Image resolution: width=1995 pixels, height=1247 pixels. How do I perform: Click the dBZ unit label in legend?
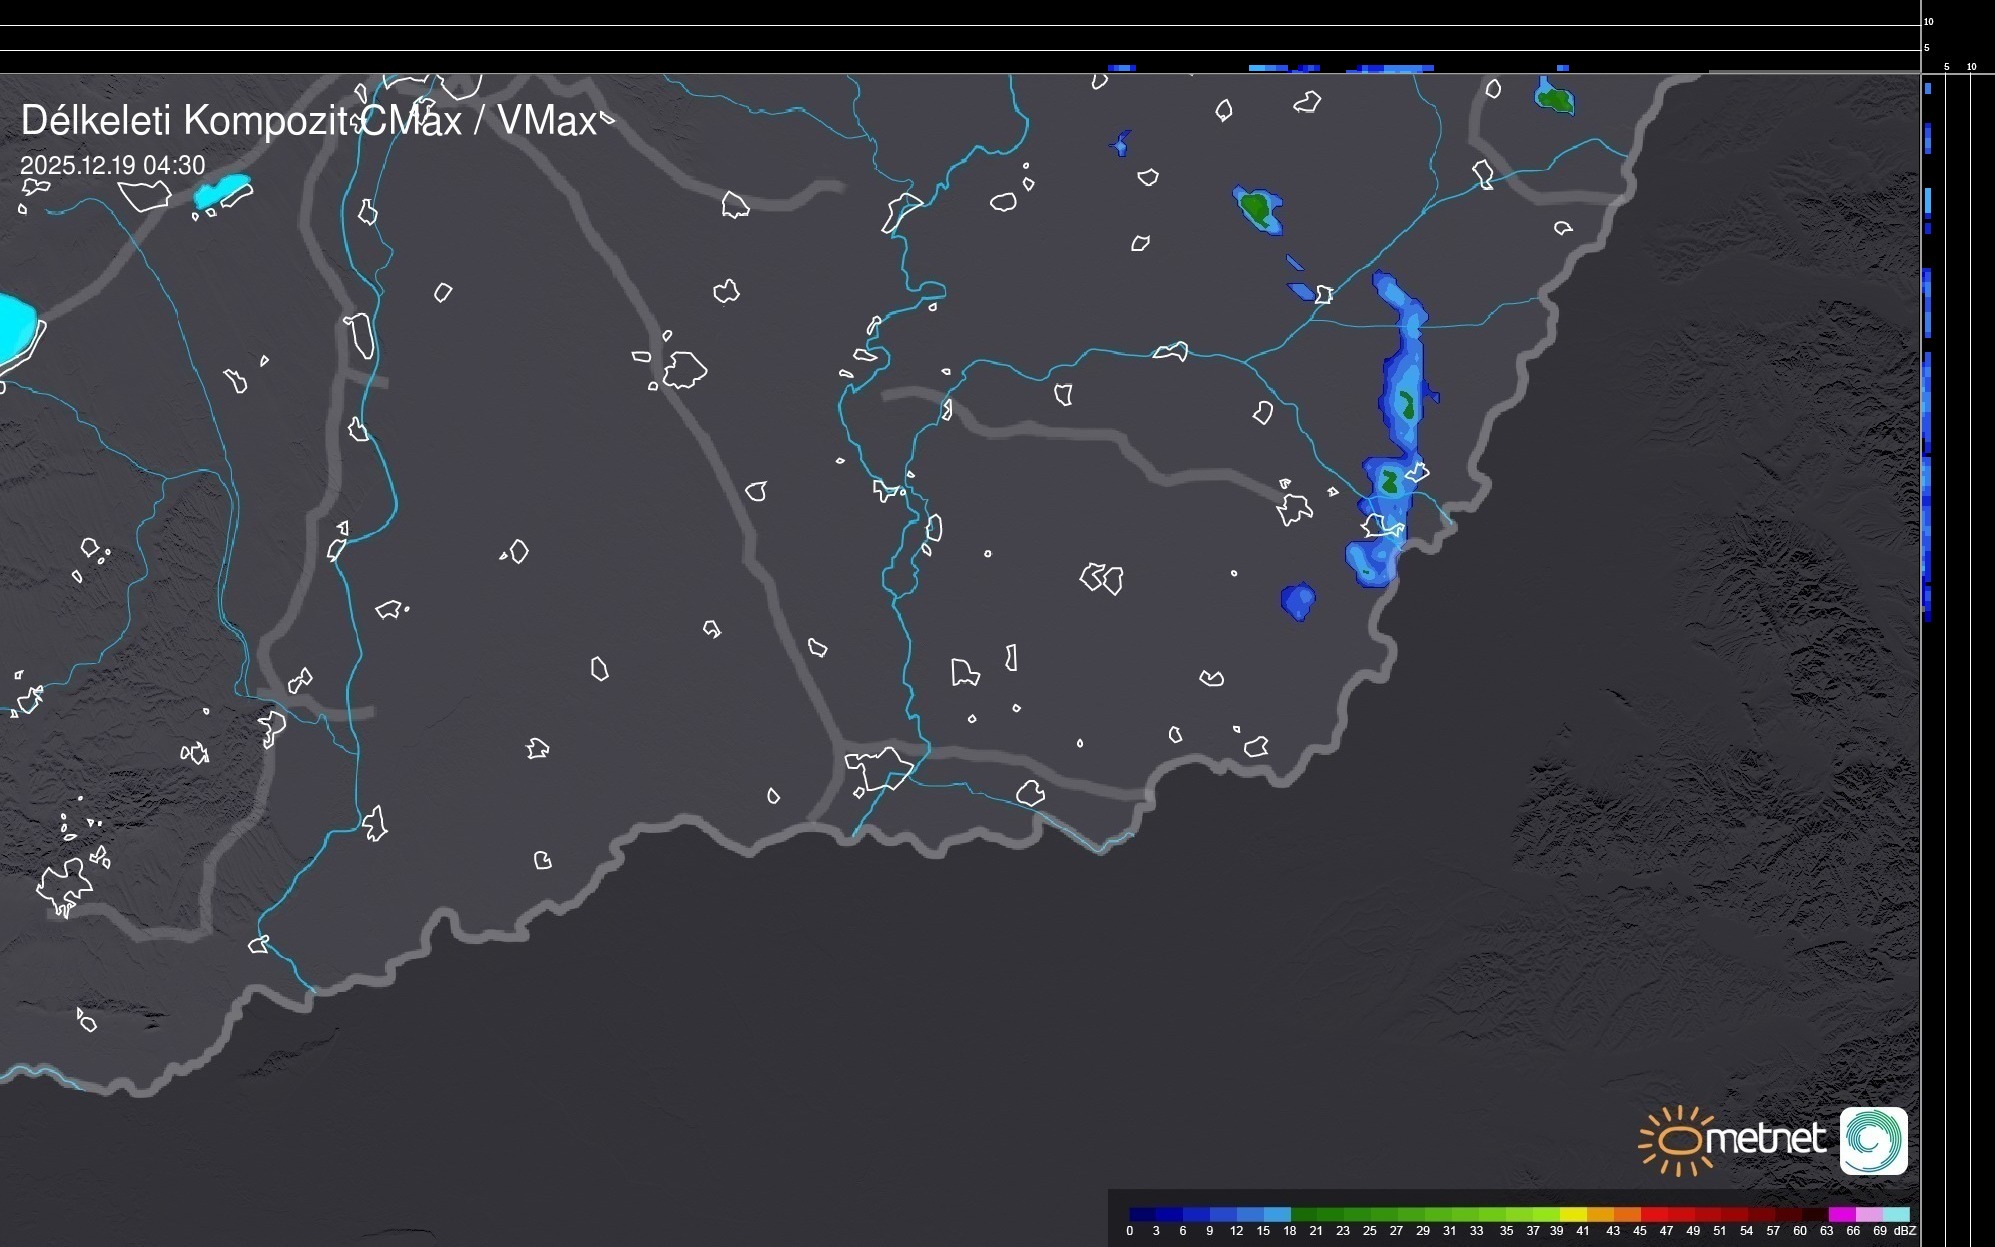click(x=1905, y=1231)
